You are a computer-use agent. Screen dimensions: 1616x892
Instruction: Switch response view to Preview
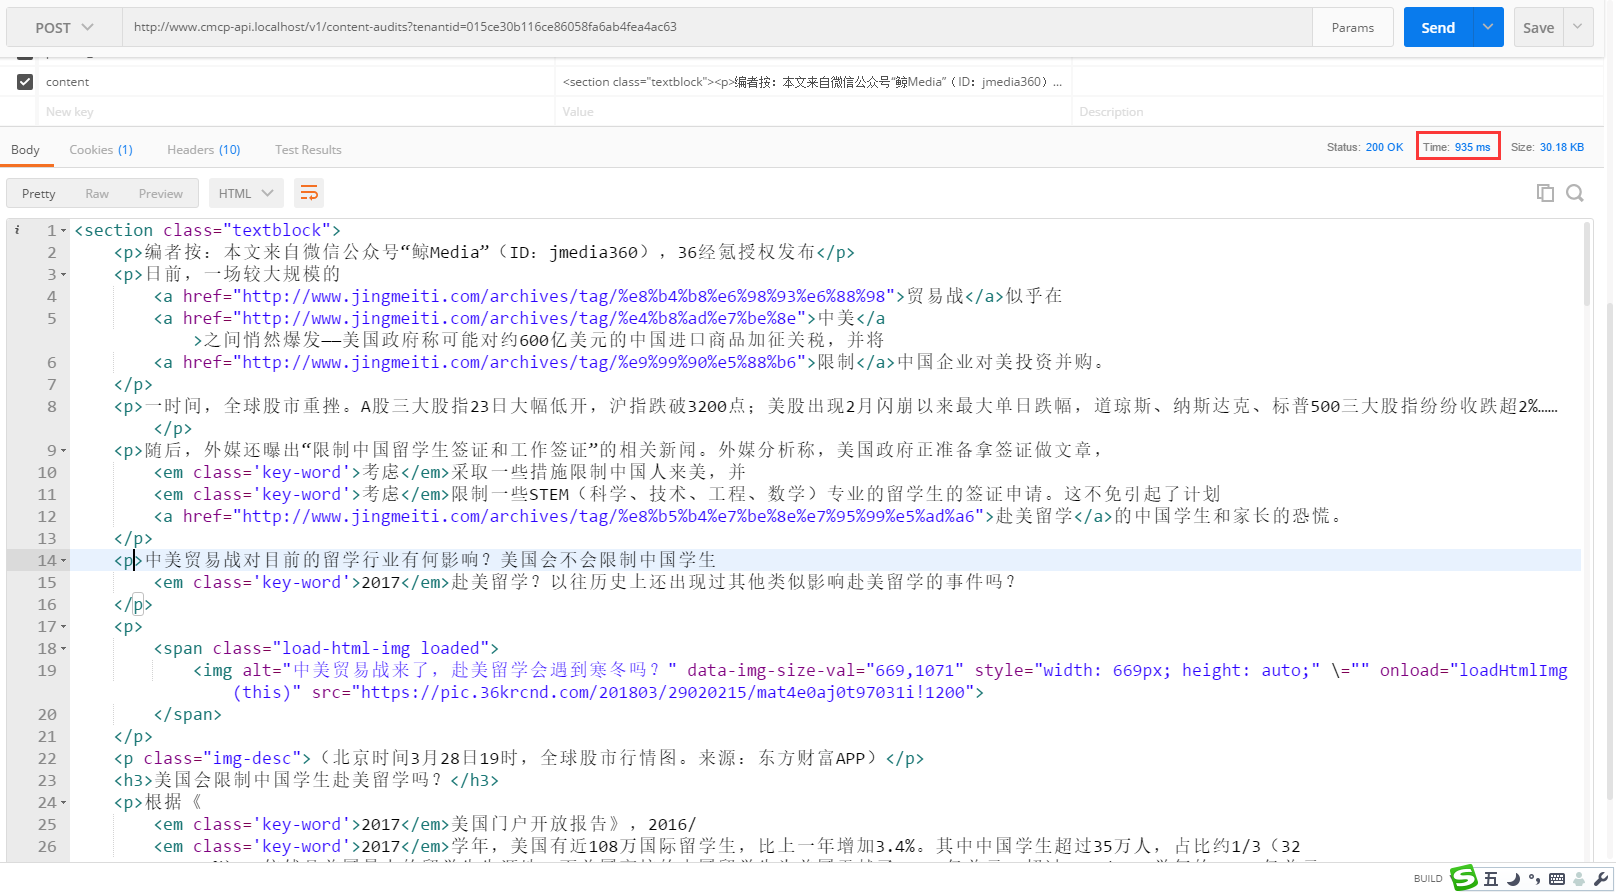tap(160, 194)
